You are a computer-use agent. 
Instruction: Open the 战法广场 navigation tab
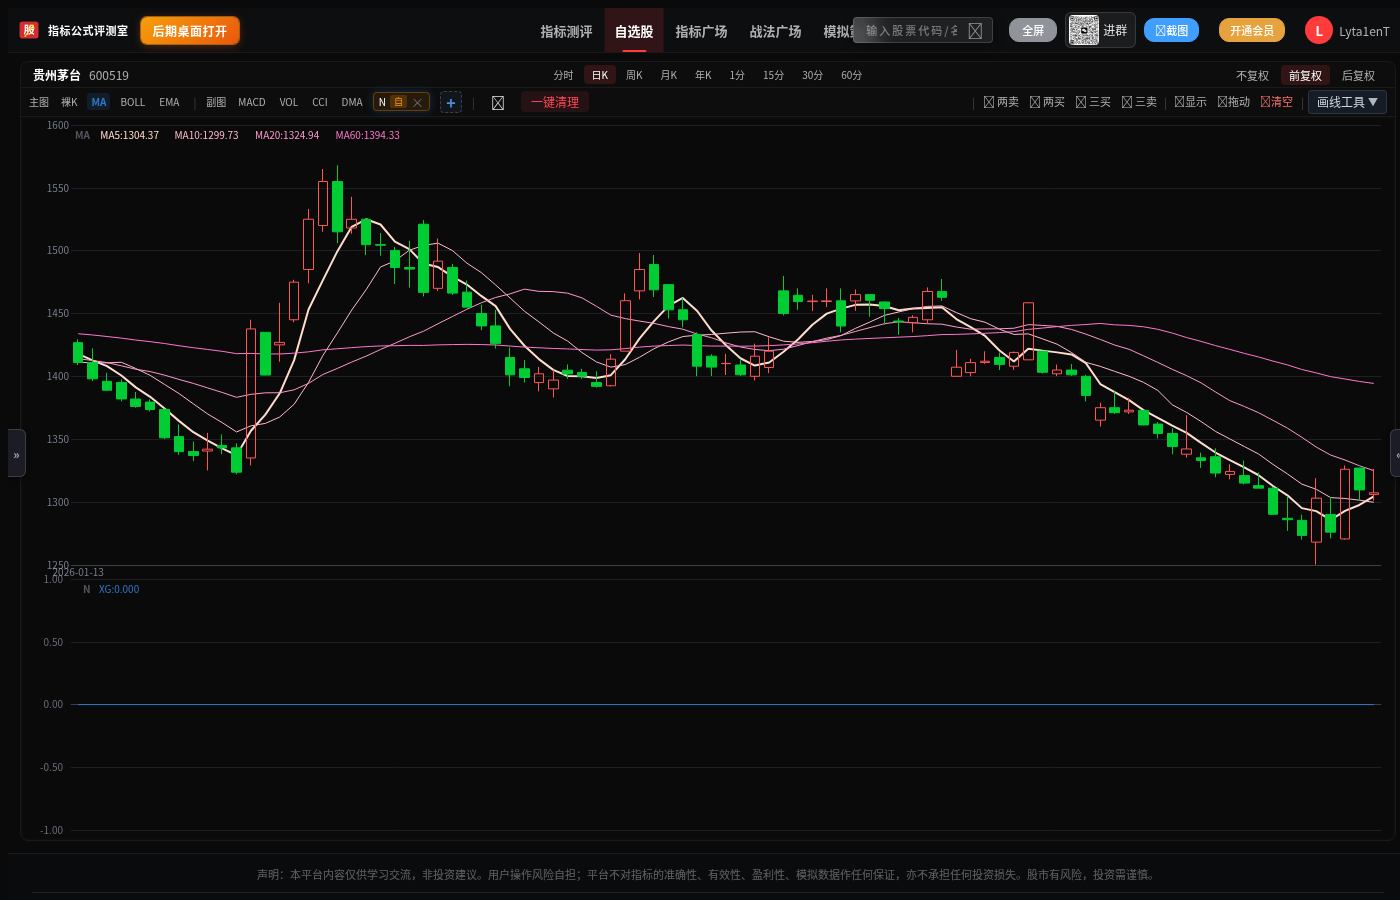[x=775, y=31]
